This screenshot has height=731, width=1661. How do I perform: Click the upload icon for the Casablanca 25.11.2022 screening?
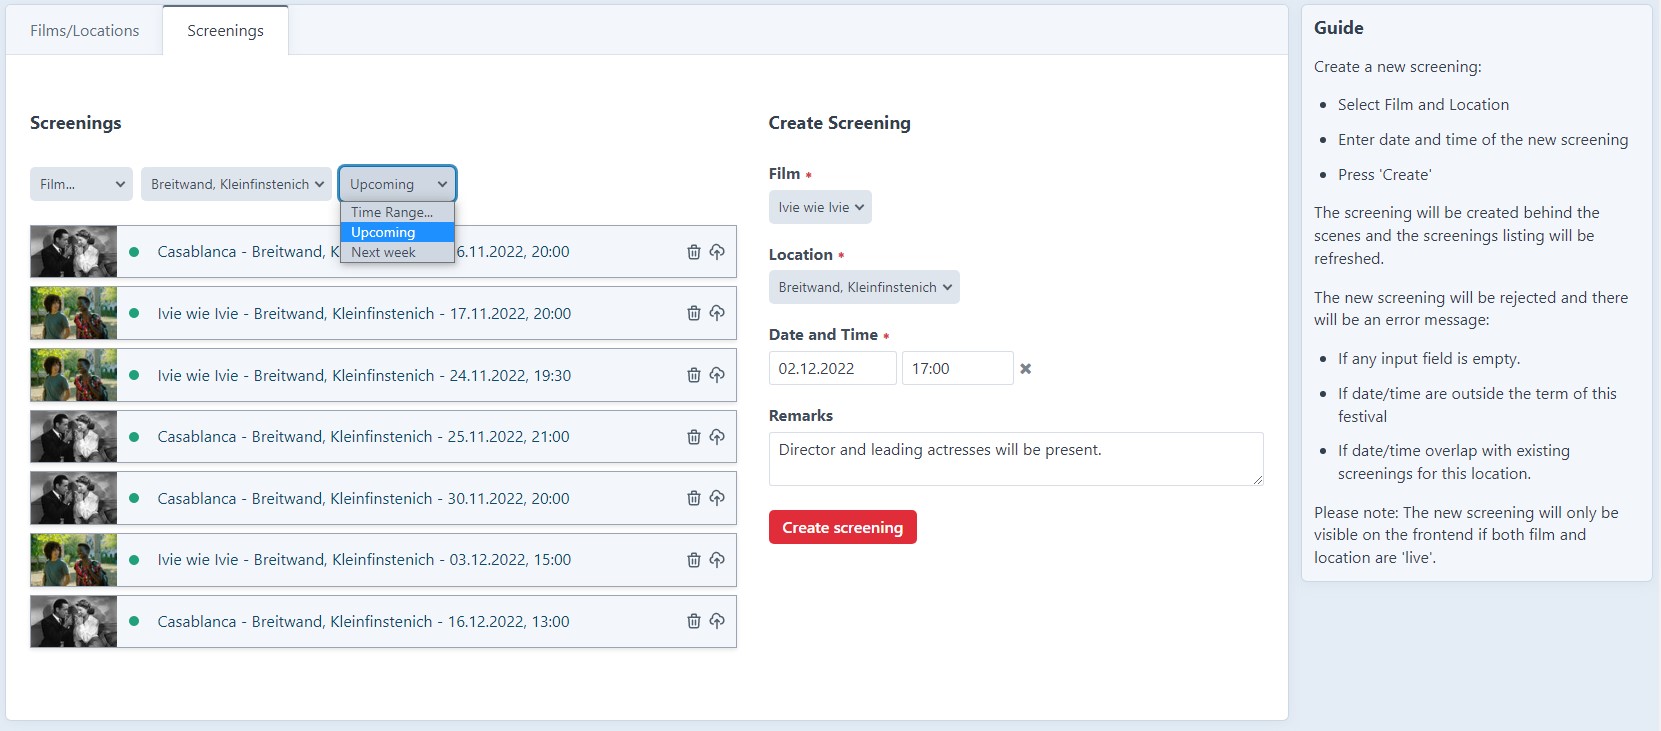(717, 437)
